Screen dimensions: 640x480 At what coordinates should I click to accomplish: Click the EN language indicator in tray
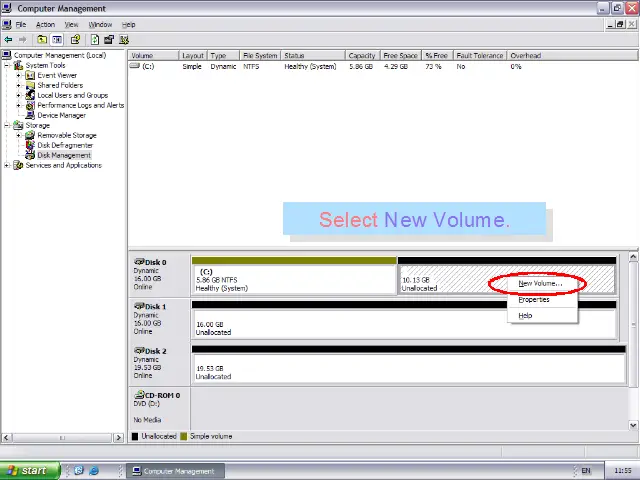[x=586, y=471]
